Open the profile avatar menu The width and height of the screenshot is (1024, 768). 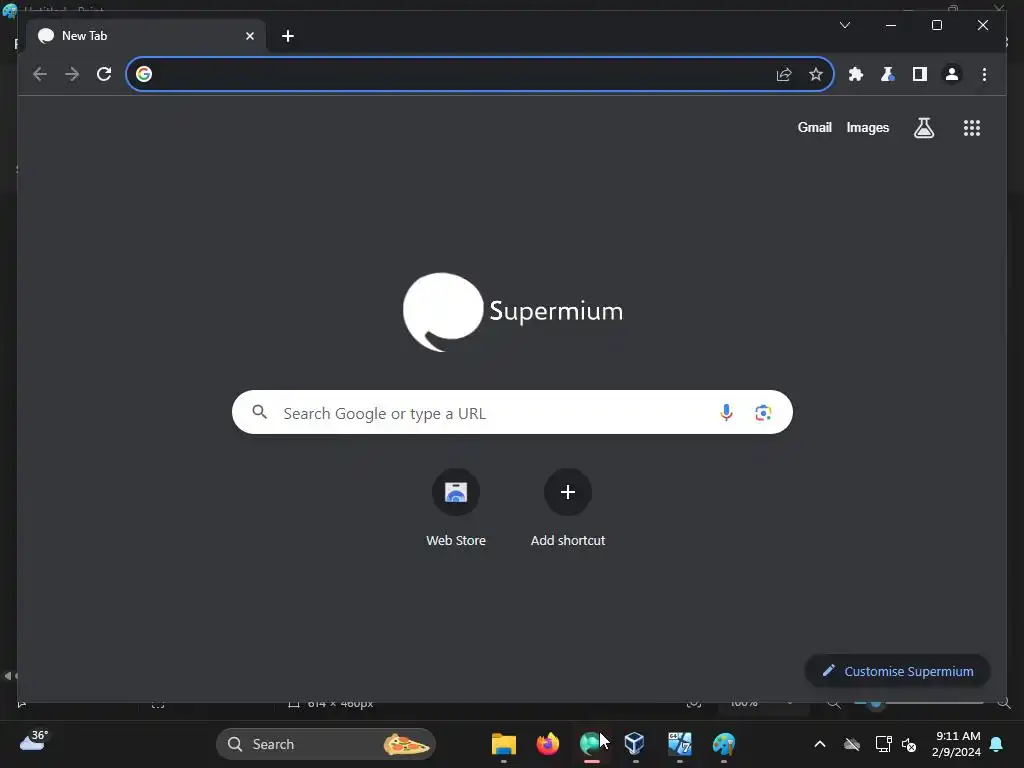952,74
